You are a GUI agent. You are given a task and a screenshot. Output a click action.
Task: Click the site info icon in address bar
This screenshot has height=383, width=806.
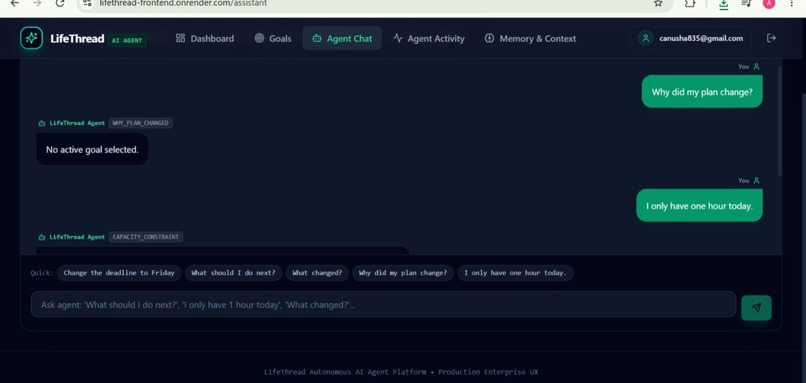tap(87, 4)
